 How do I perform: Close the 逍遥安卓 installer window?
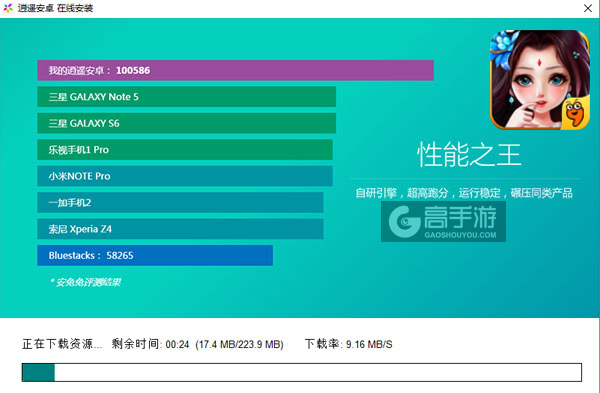coord(588,8)
